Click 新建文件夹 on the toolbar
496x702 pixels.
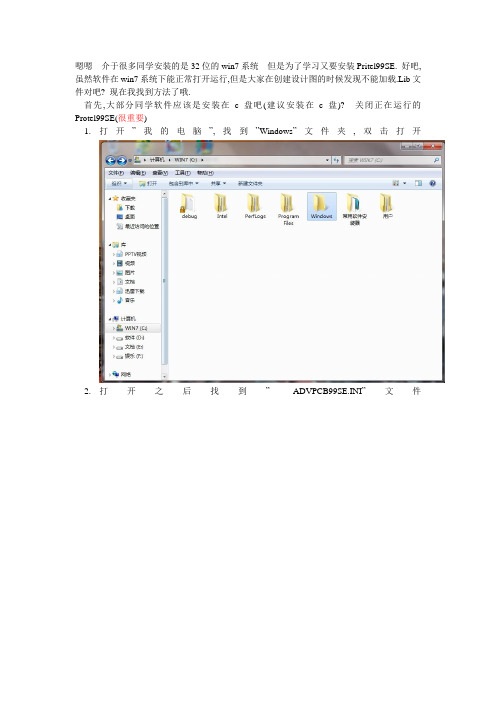pyautogui.click(x=250, y=184)
